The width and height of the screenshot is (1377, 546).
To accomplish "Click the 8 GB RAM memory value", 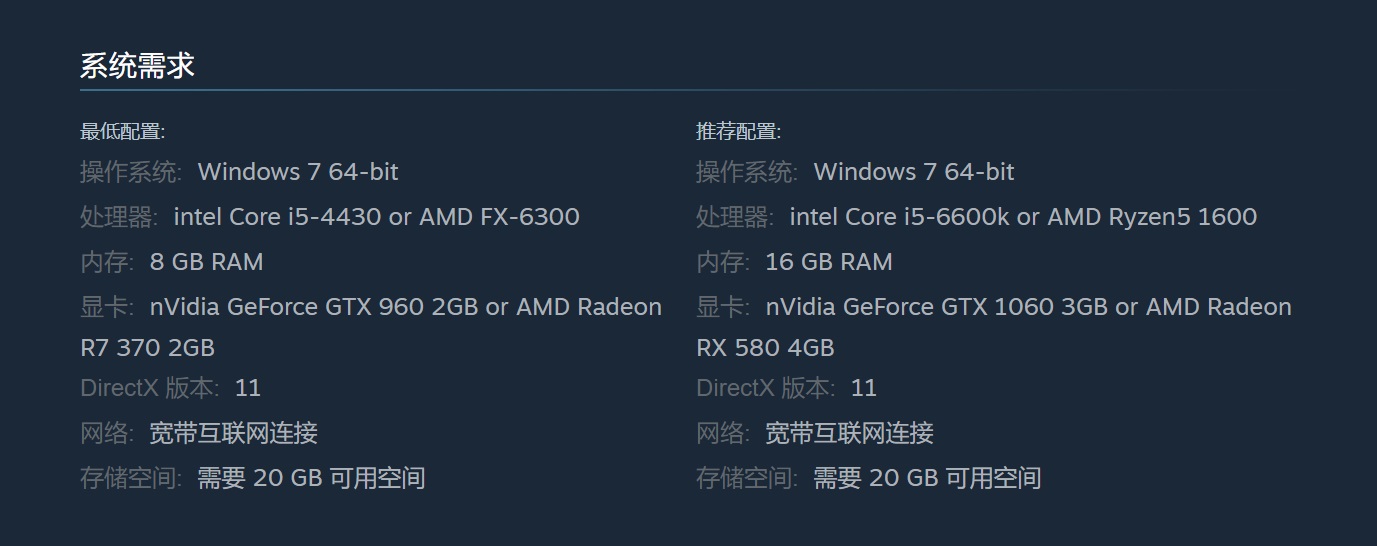I will (206, 262).
